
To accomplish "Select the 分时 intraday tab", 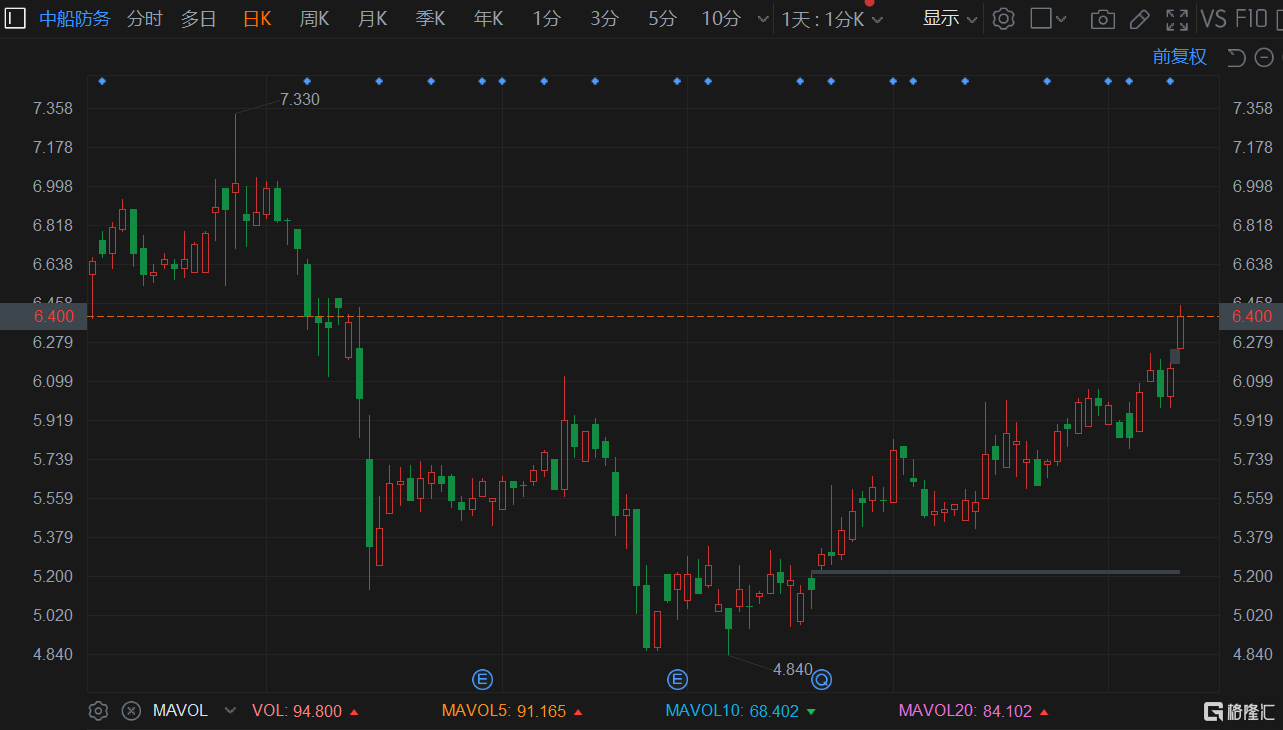I will (x=144, y=19).
